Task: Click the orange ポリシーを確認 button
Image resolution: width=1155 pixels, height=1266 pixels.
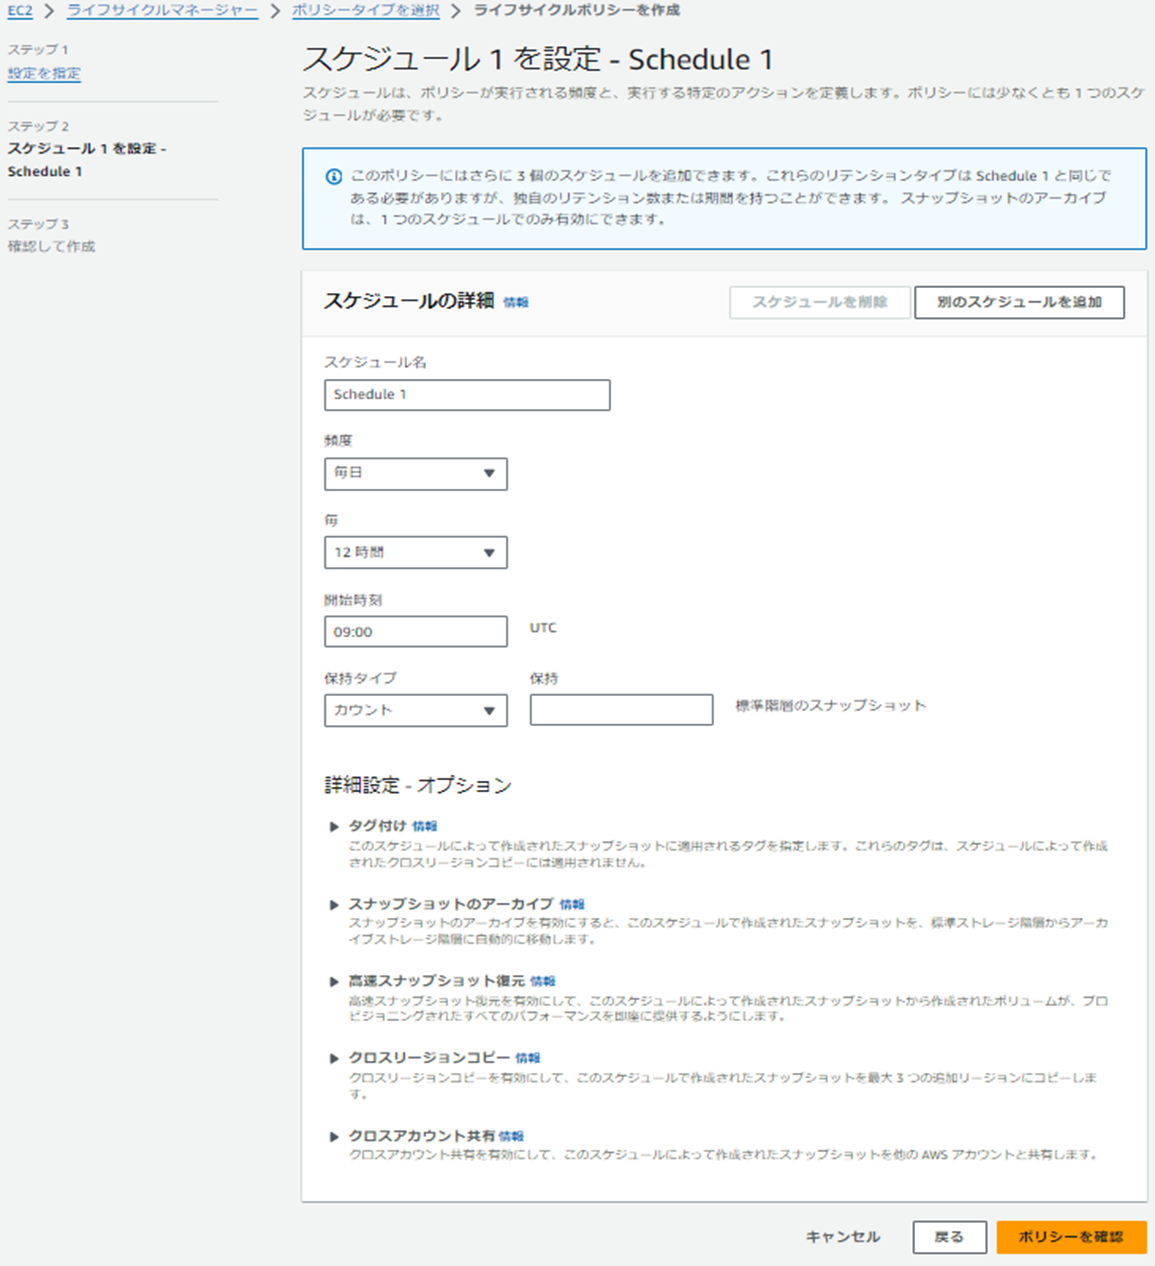Action: [1071, 1237]
